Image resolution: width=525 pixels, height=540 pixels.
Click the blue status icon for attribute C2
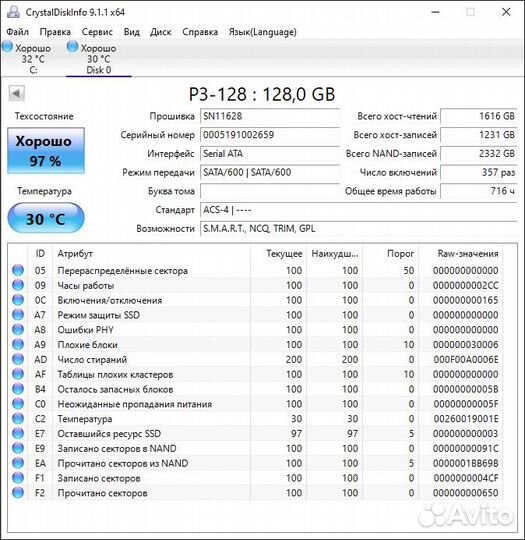point(18,419)
